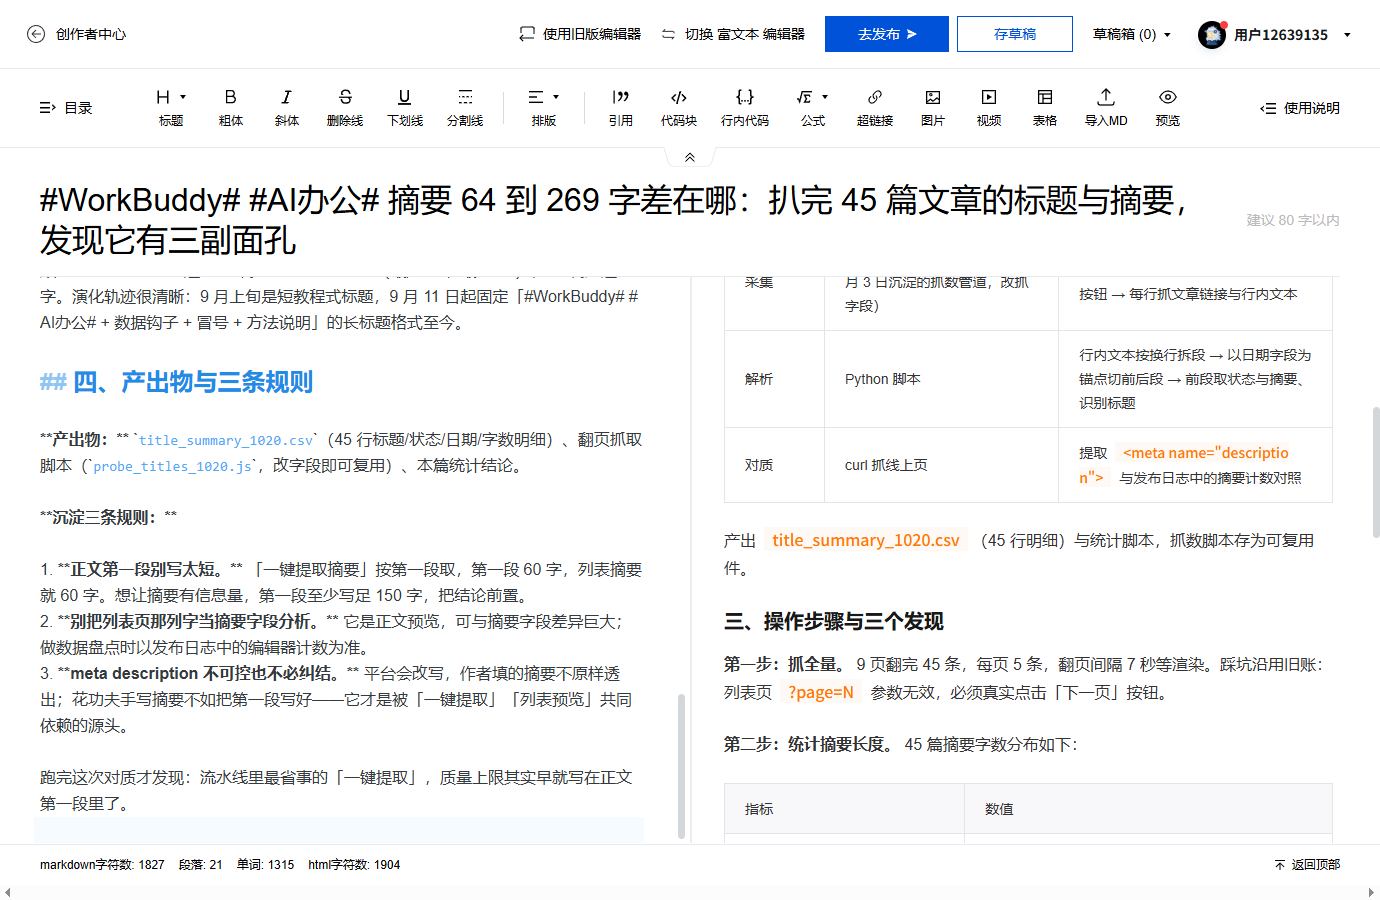
Task: Expand the 草稿箱 (0) dropdown
Action: click(1132, 34)
